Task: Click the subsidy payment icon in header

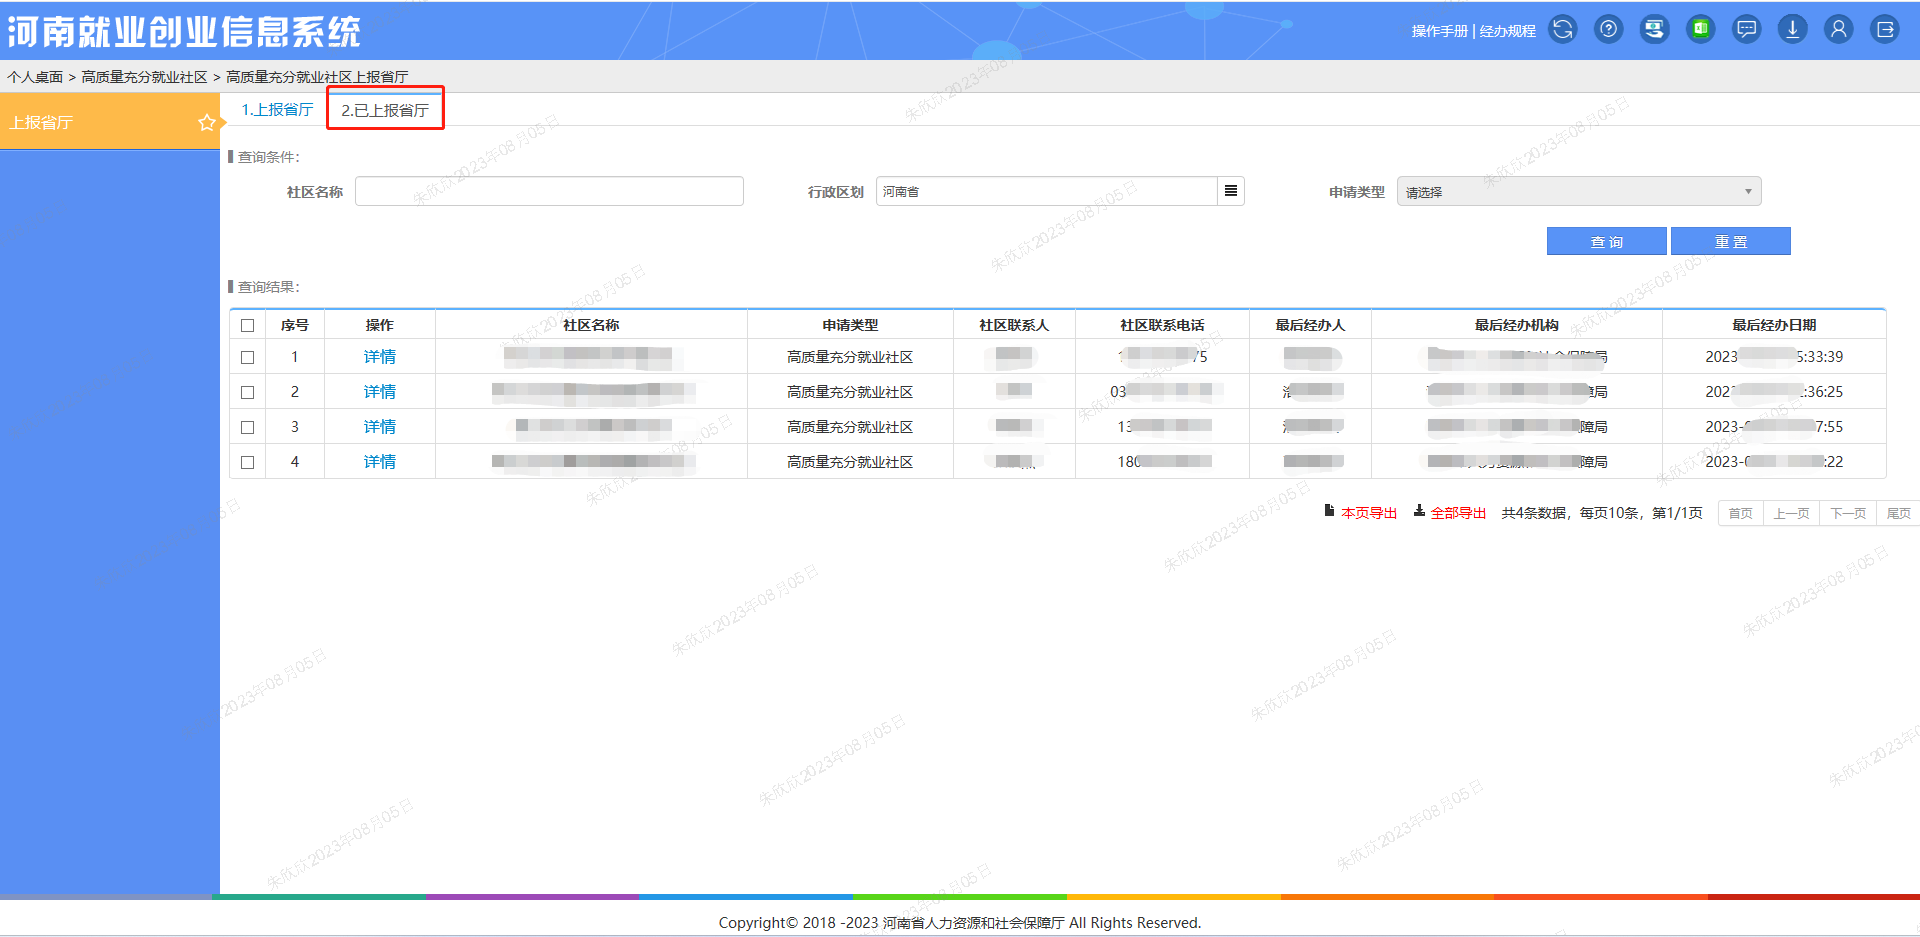Action: 1654,29
